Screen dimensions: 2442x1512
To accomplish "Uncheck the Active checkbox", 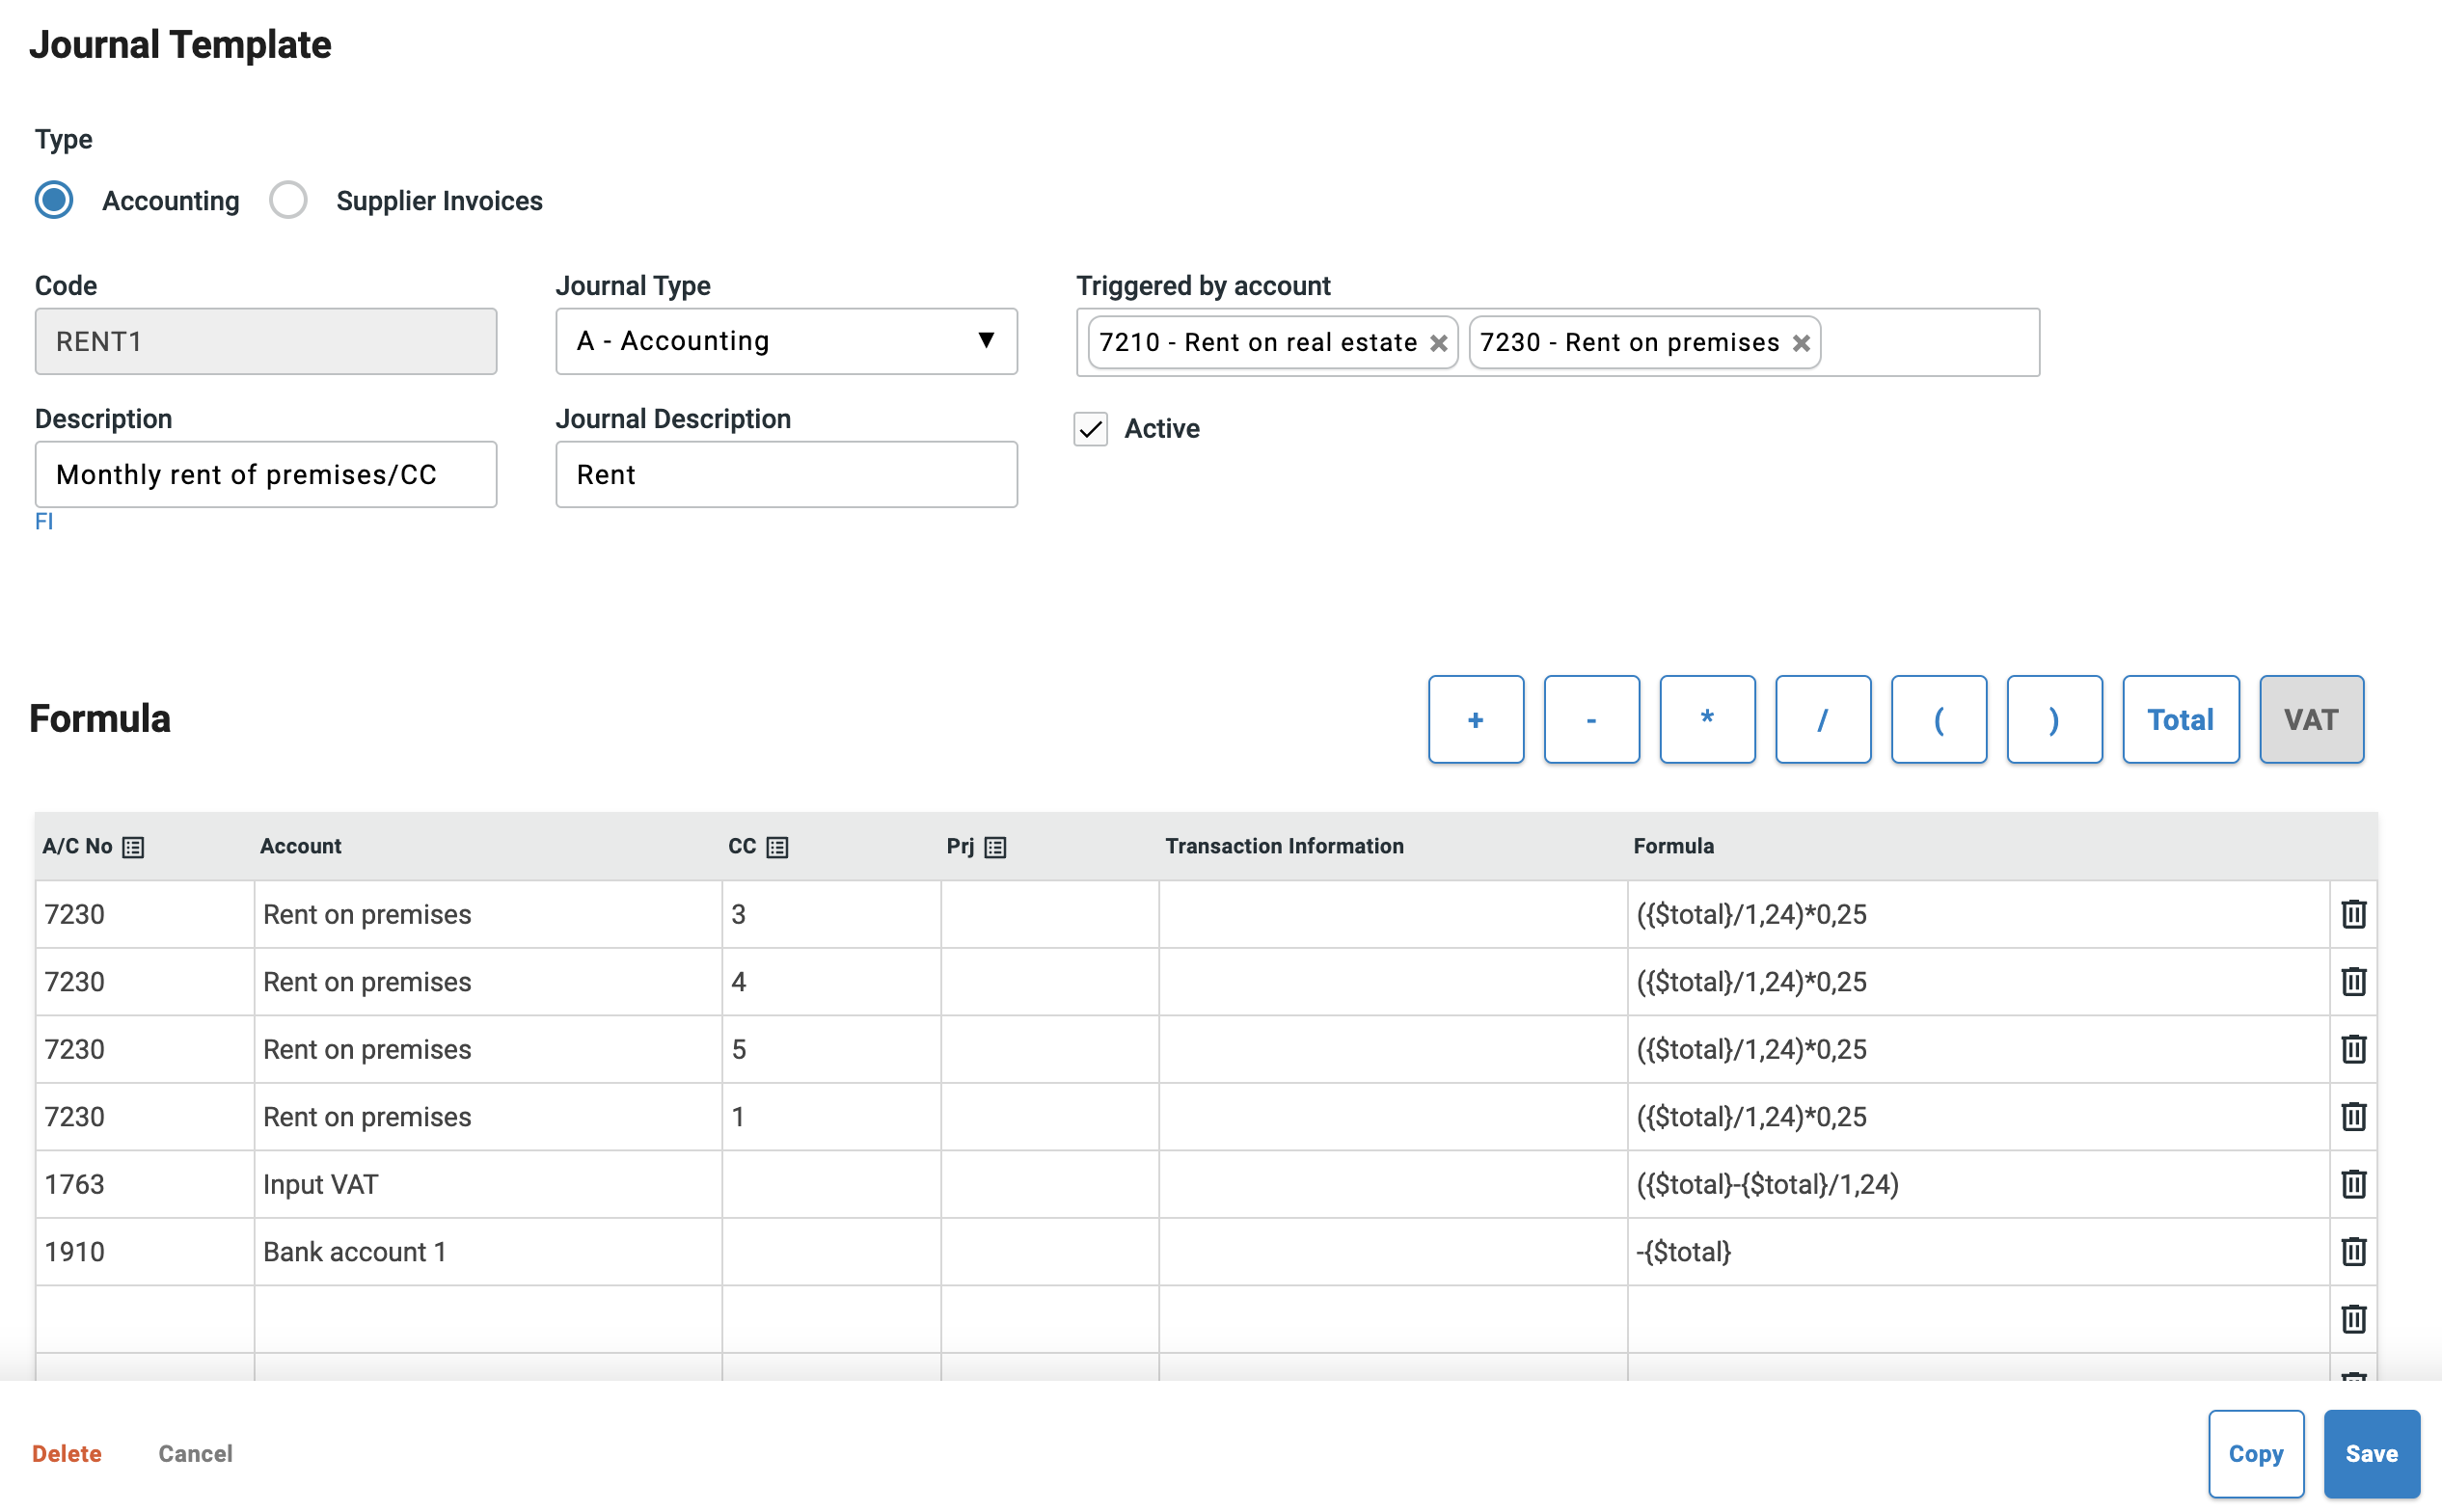I will [1090, 429].
